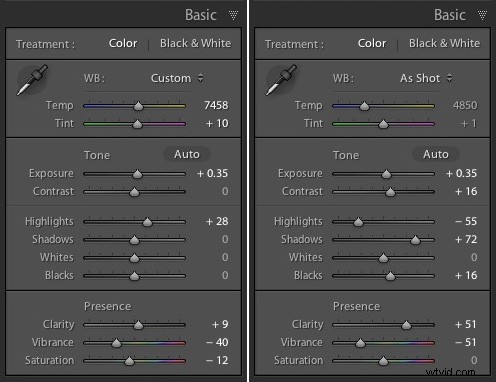Click the Temp slider handle at 4850
The width and height of the screenshot is (496, 382).
coord(364,106)
